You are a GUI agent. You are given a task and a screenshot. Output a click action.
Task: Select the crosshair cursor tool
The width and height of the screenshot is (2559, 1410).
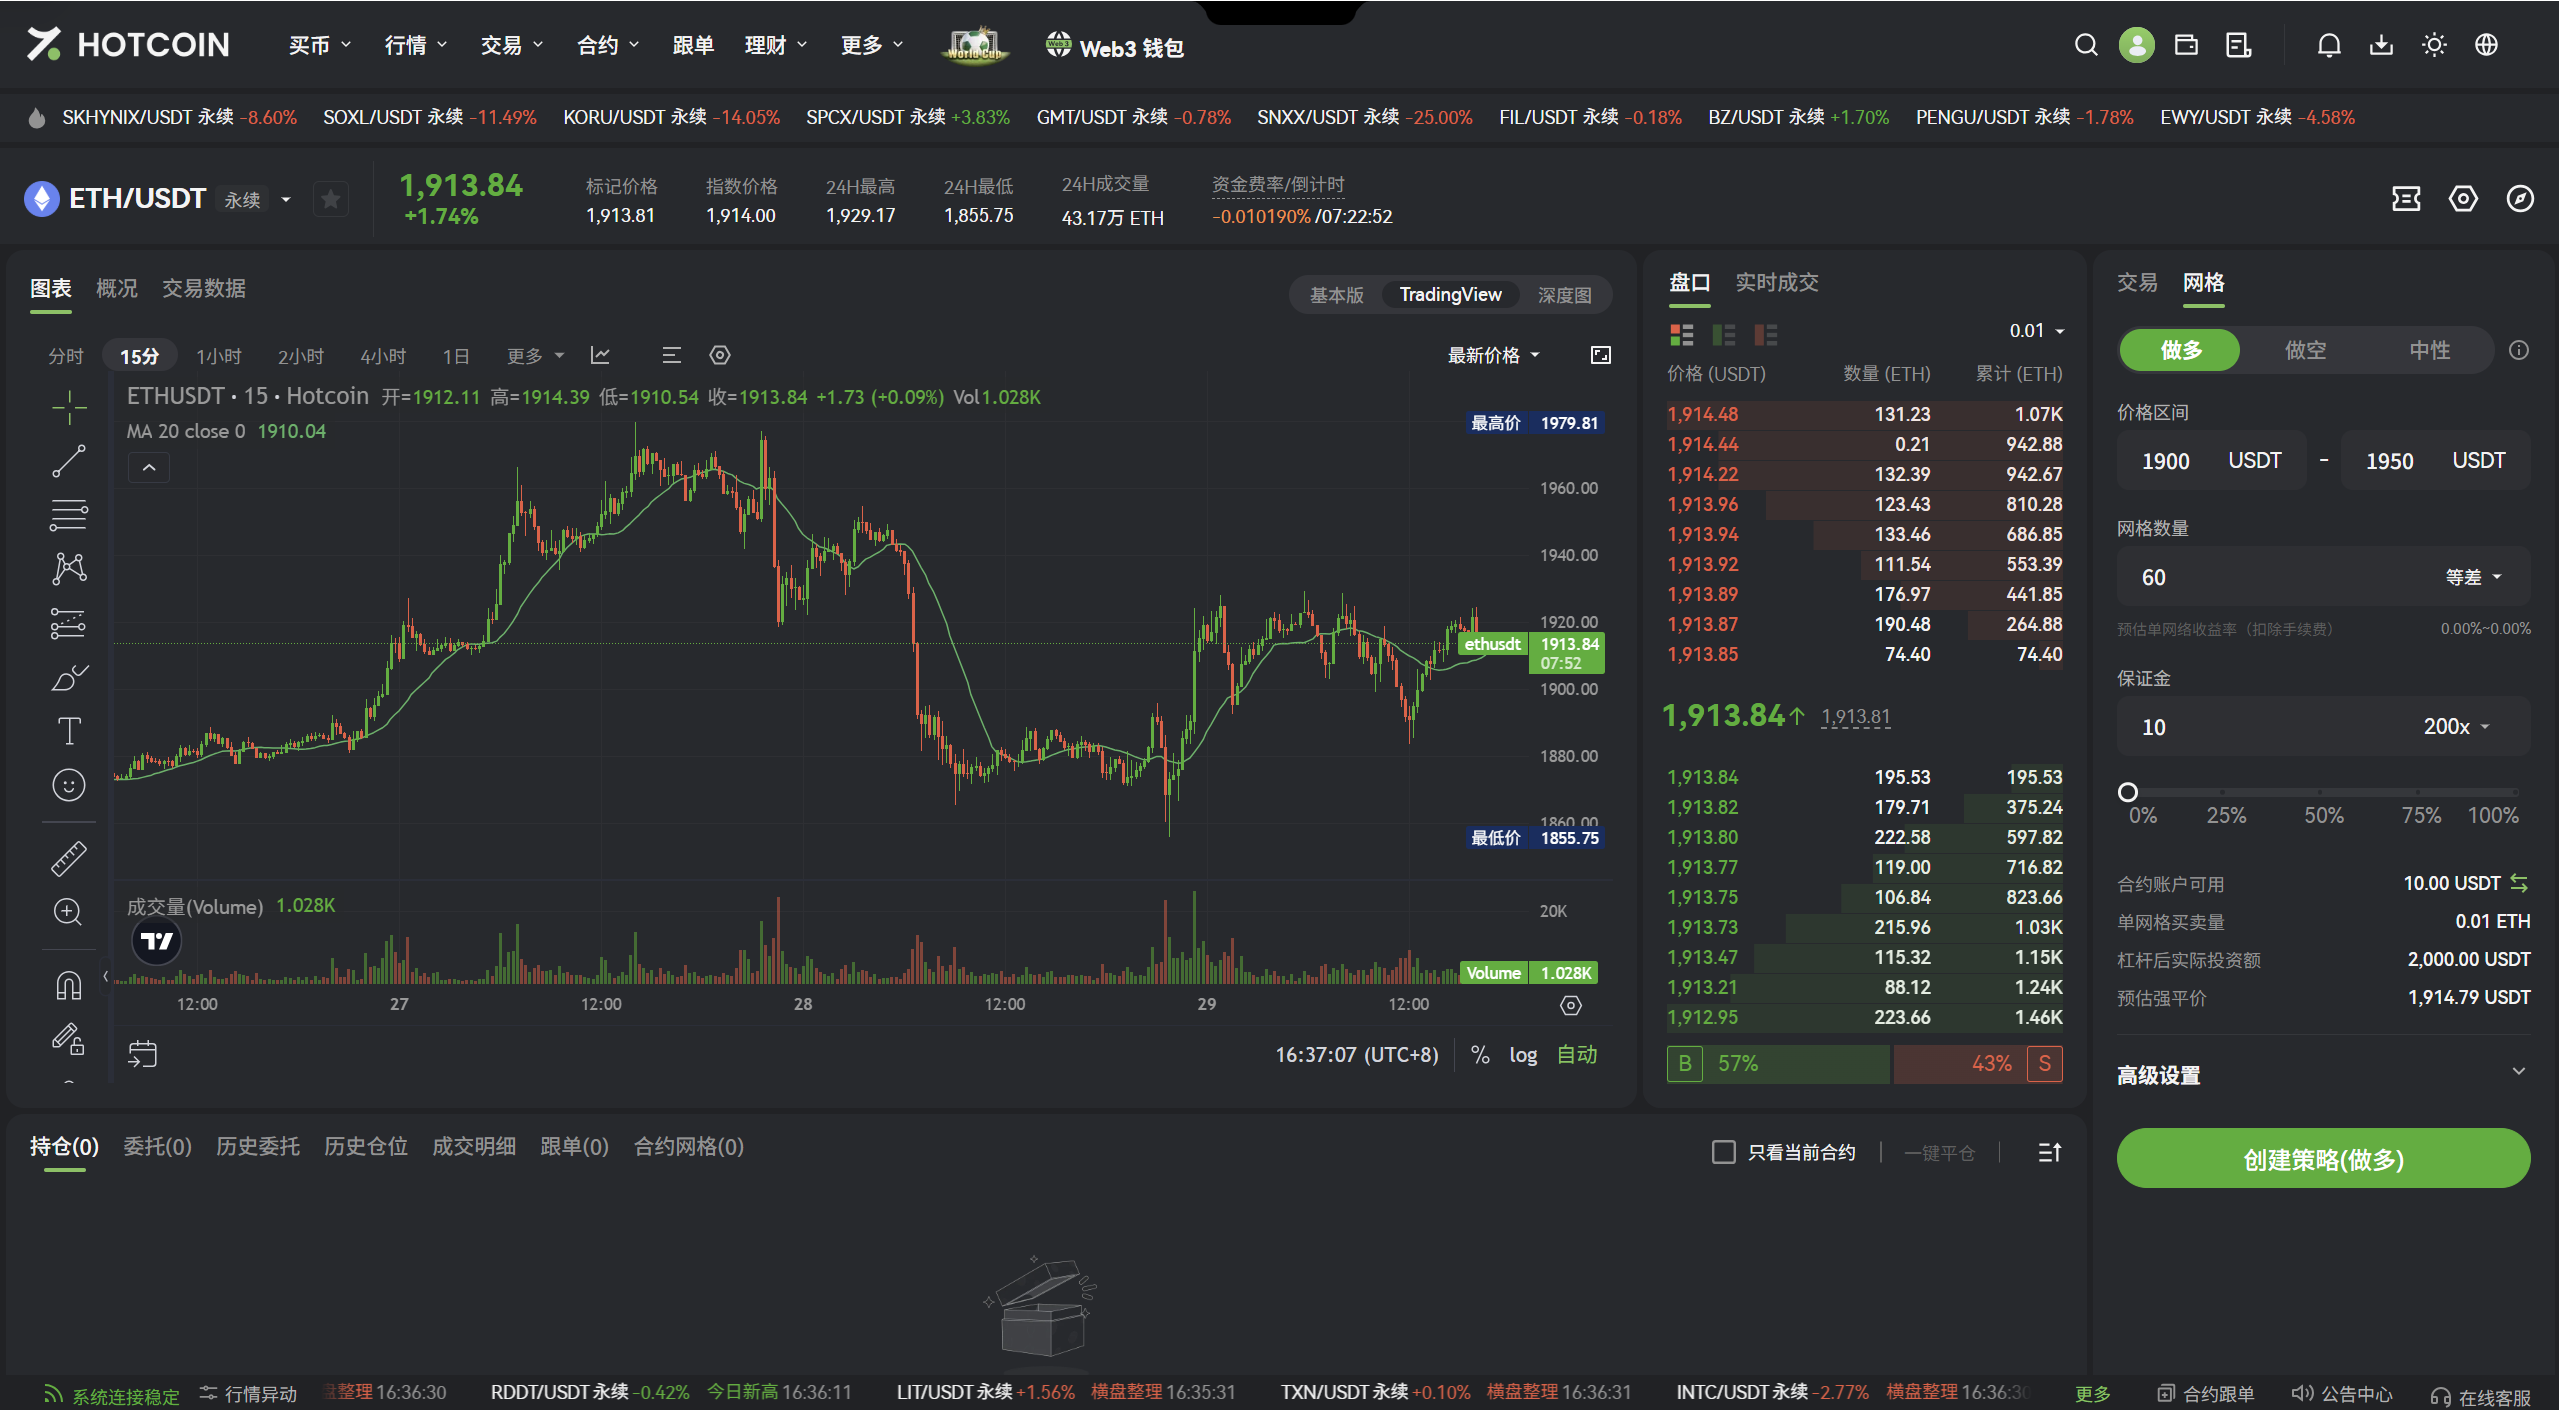click(x=69, y=407)
